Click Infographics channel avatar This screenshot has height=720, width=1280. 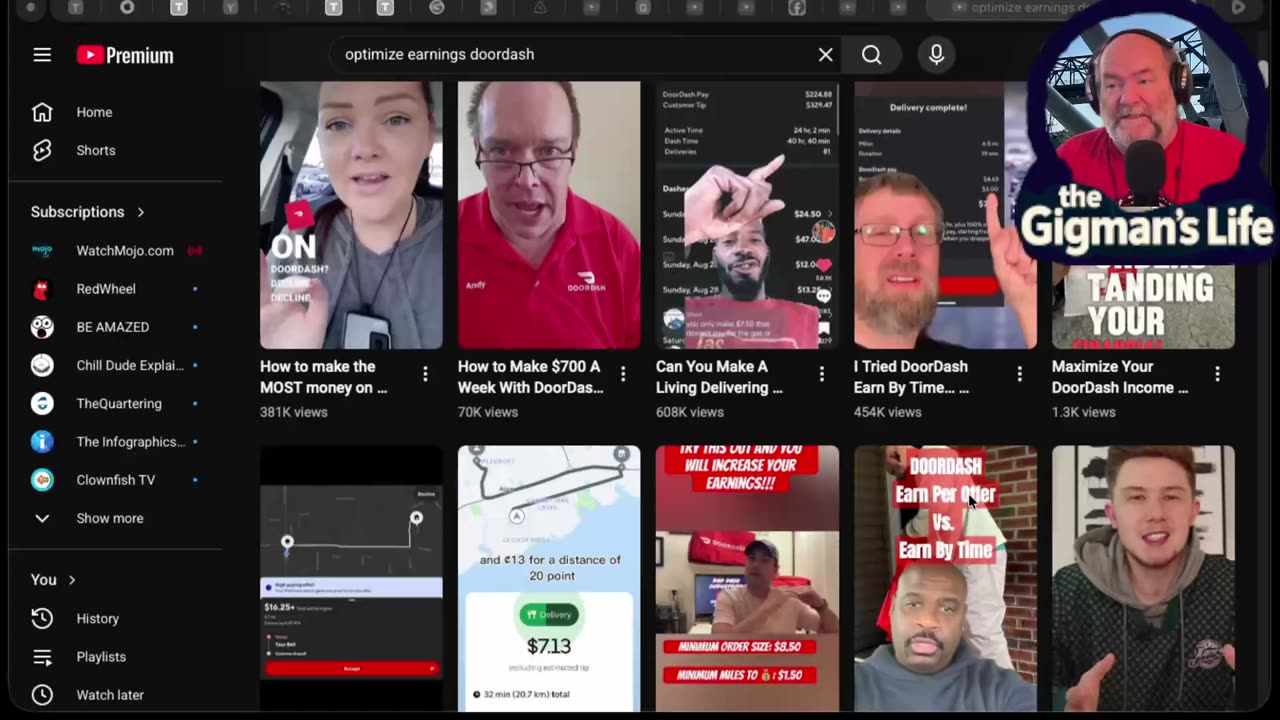pos(42,441)
